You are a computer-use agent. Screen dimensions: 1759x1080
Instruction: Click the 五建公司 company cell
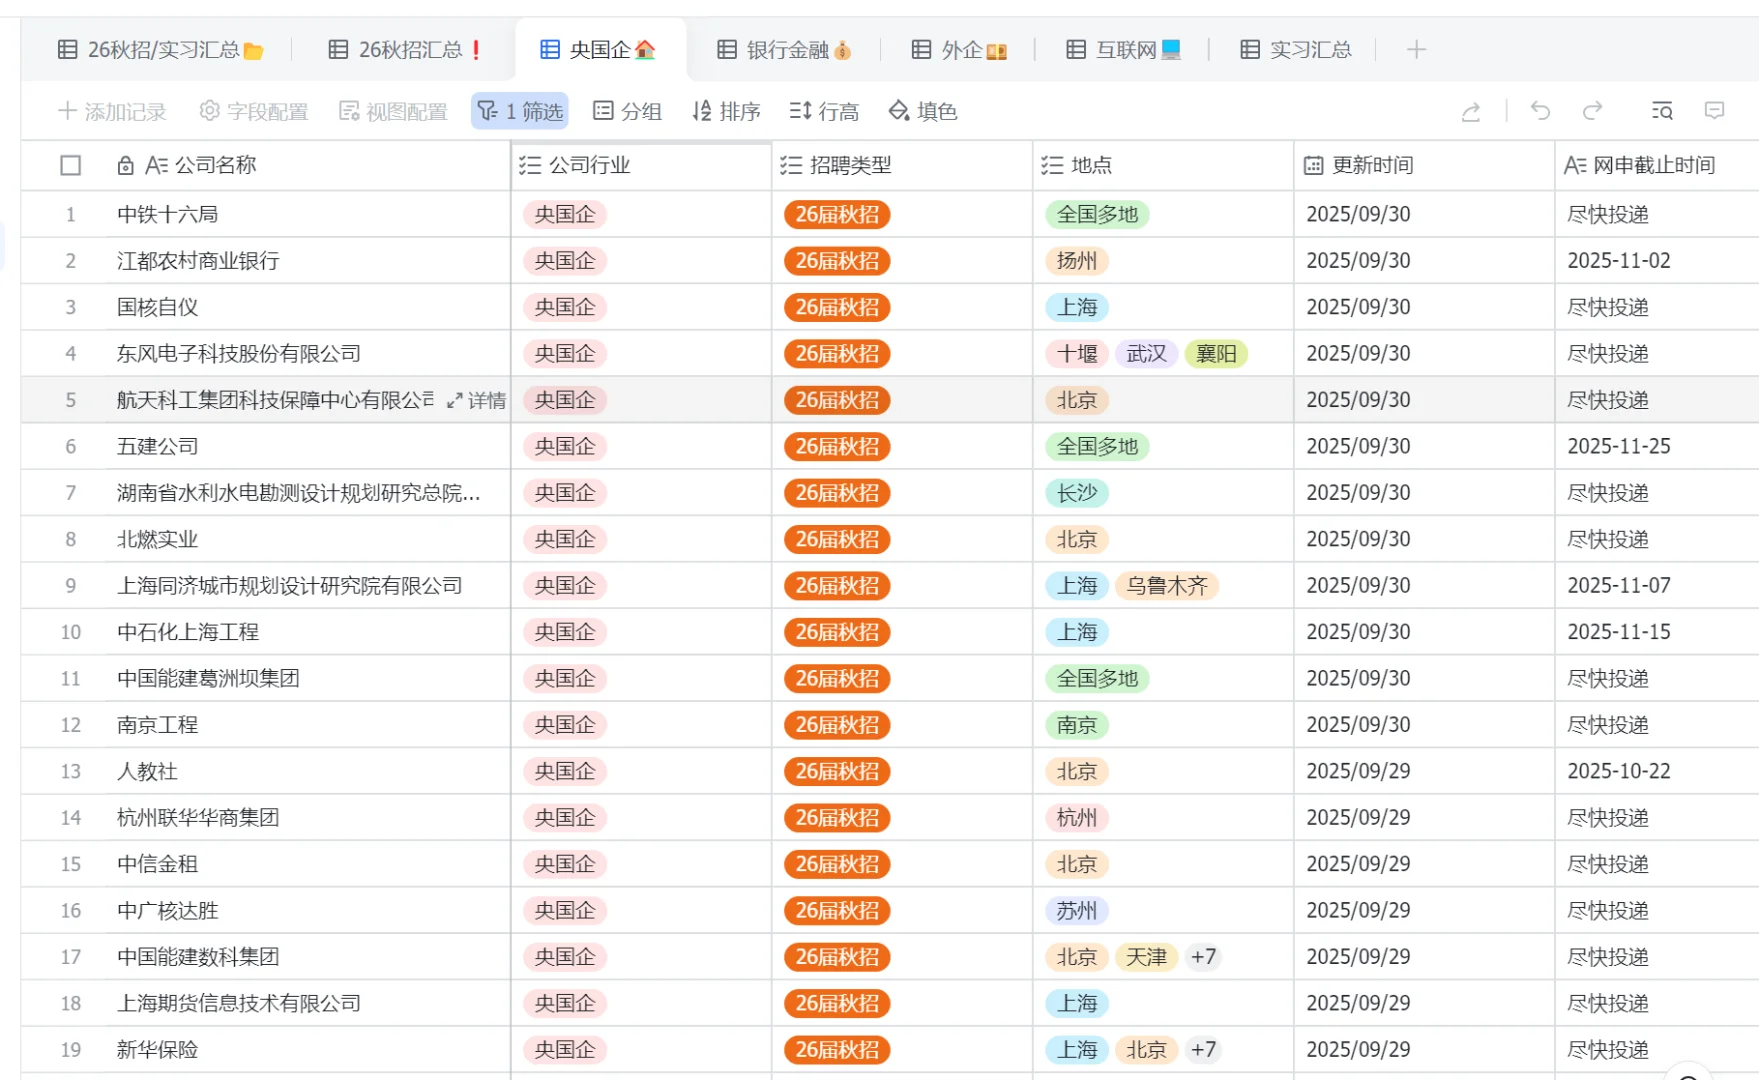tap(310, 446)
